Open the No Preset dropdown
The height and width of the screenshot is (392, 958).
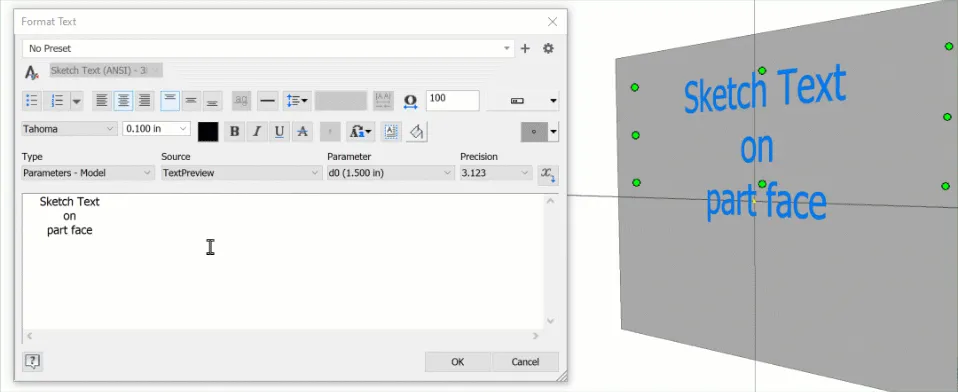(x=268, y=48)
